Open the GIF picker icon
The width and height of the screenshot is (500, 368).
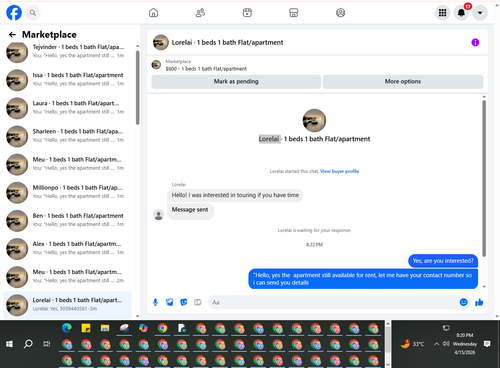click(198, 302)
